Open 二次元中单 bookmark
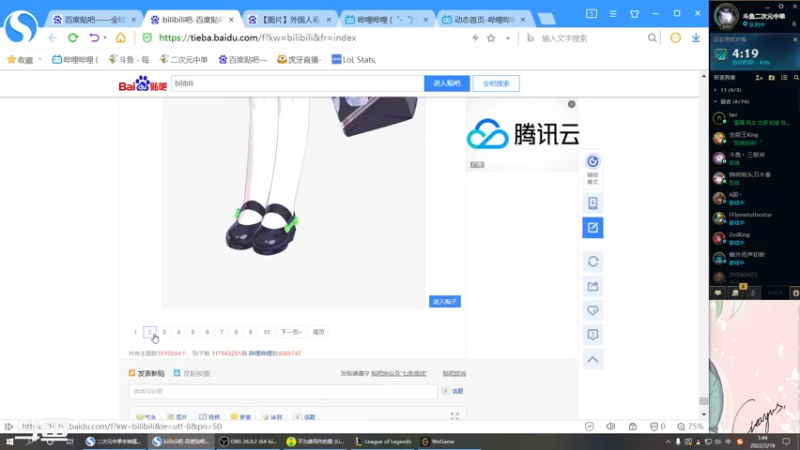 (184, 60)
